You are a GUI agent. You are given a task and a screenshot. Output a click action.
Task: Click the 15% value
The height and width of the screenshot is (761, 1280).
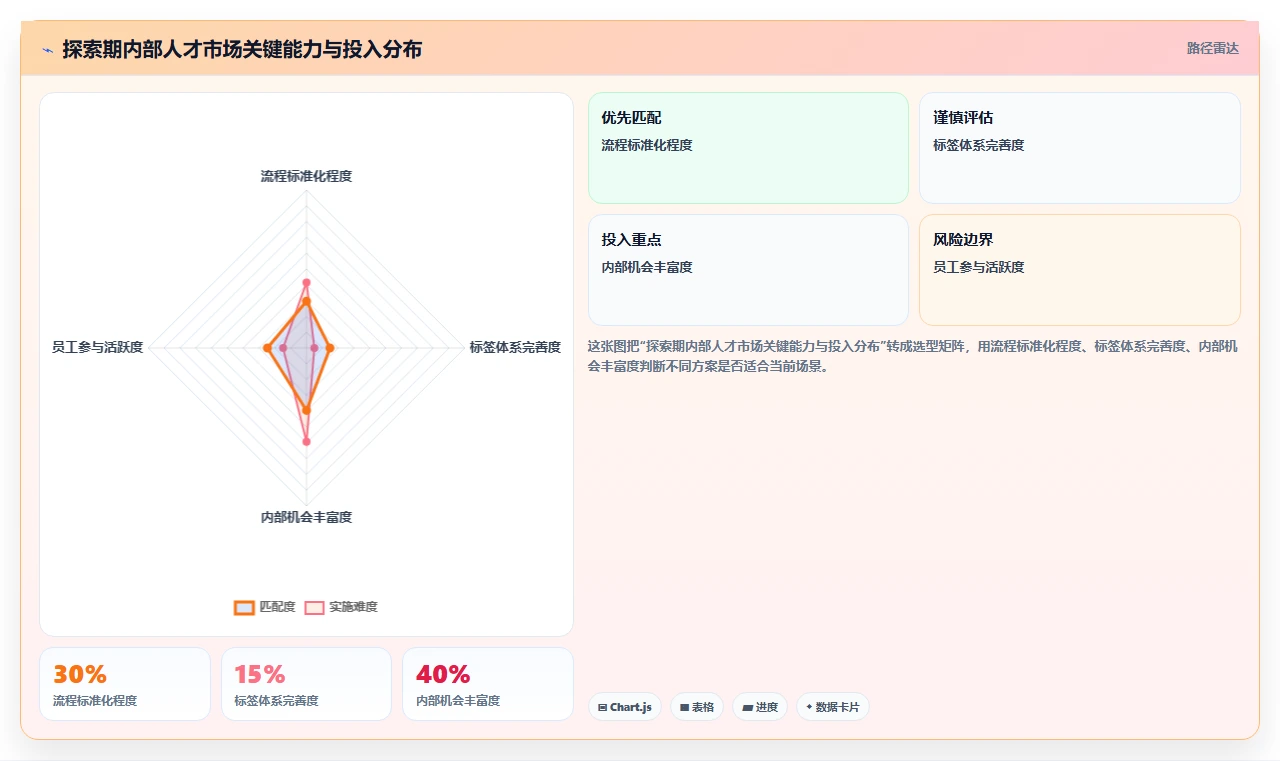click(260, 674)
